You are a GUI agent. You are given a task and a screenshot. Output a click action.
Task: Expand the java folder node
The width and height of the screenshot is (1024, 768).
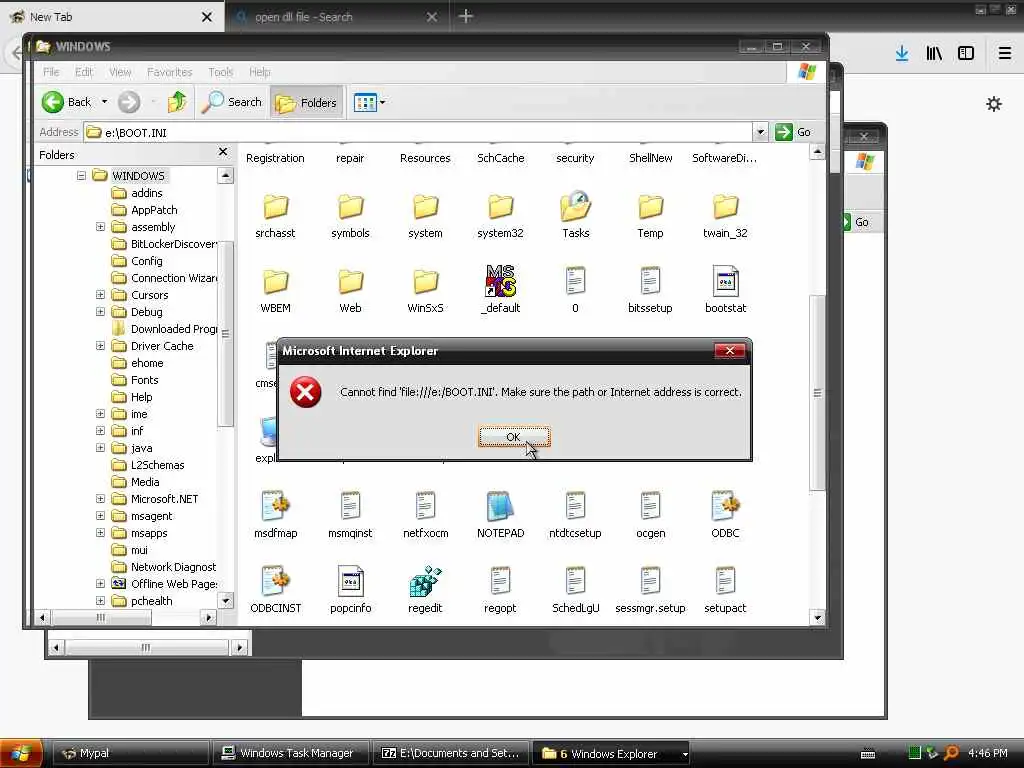[x=100, y=448]
